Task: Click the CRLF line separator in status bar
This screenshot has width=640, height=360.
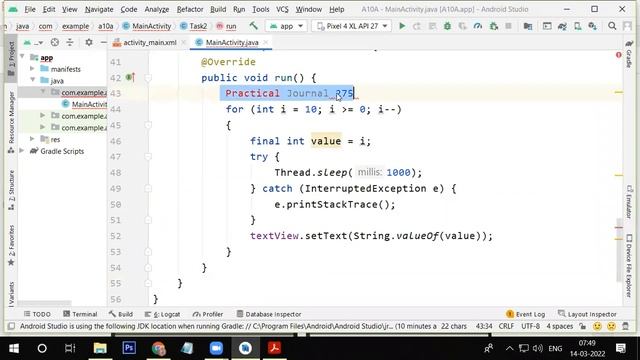Action: 506,326
